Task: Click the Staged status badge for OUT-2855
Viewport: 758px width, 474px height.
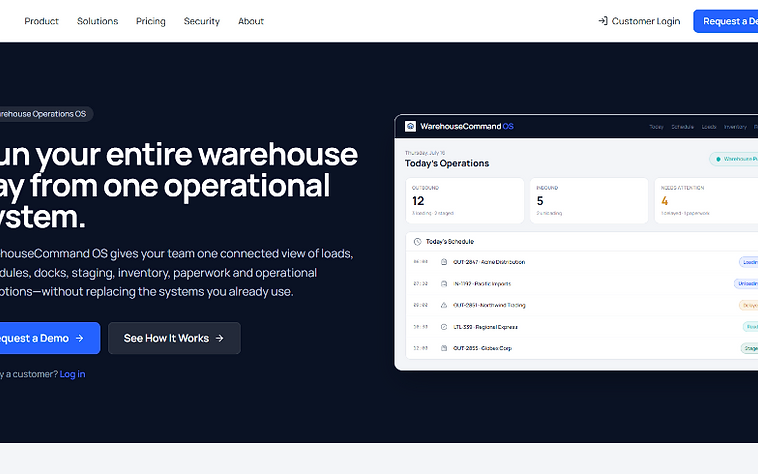Action: pos(750,348)
